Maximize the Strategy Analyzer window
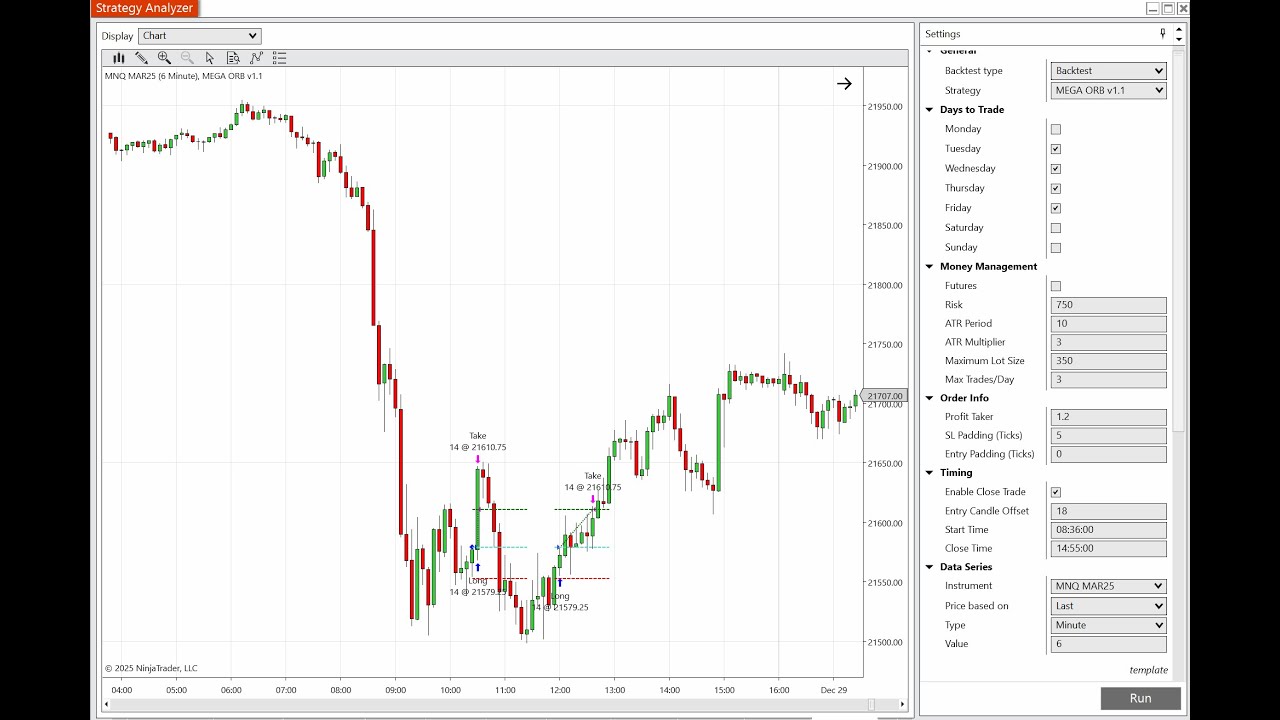Viewport: 1280px width, 720px height. click(1168, 8)
